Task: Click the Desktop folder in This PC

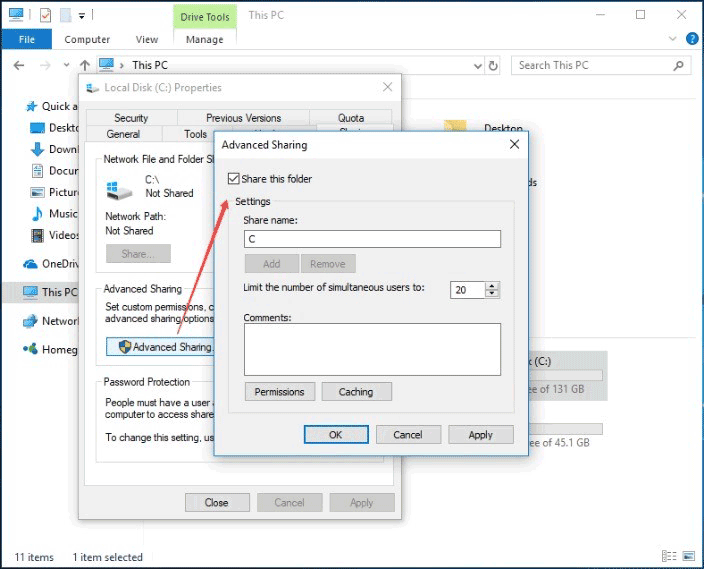Action: [485, 127]
